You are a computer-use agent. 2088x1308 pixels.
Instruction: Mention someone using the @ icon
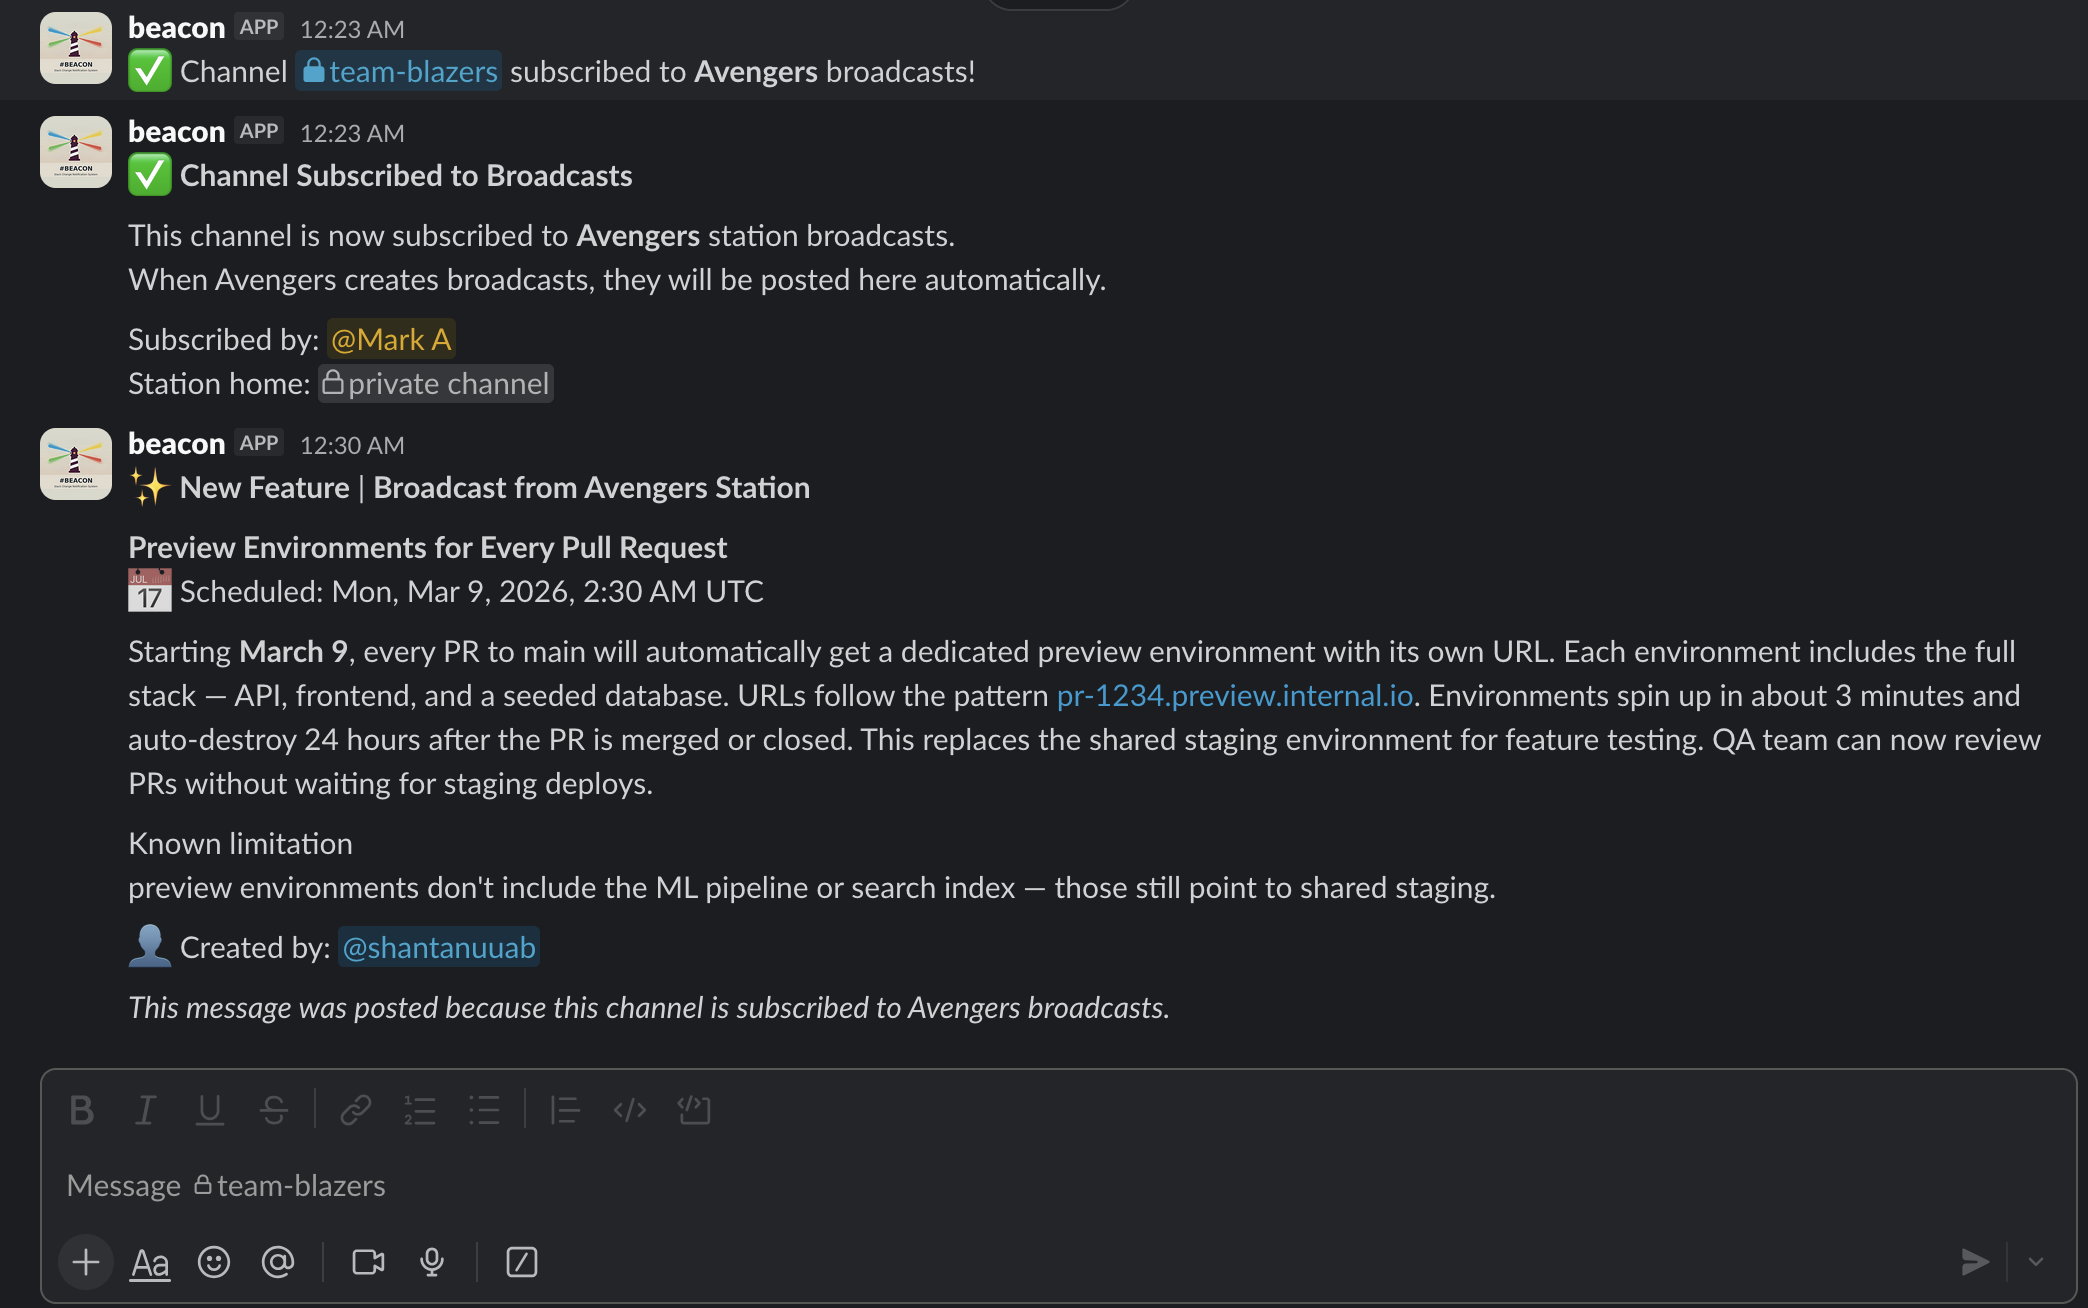[x=278, y=1262]
